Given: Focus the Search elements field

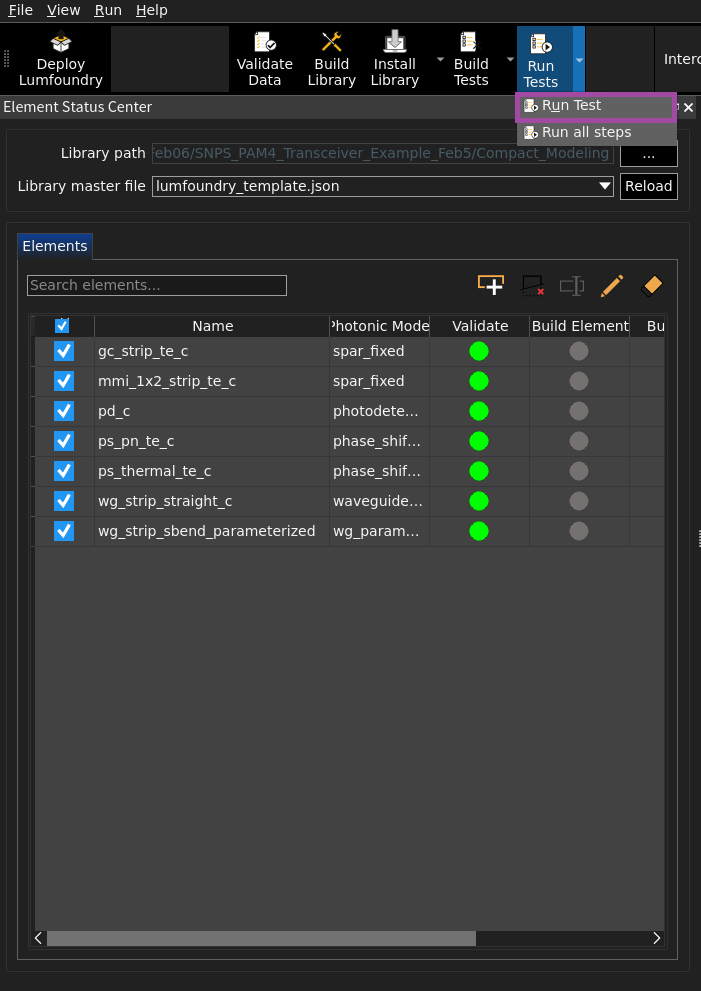Looking at the screenshot, I should (x=157, y=286).
